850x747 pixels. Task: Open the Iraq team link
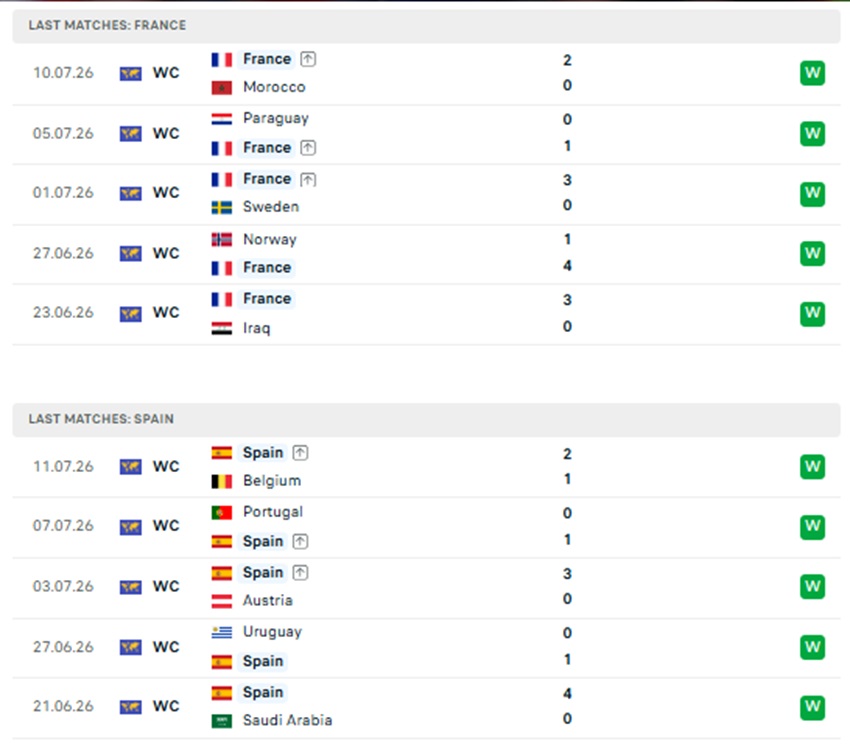tap(256, 328)
